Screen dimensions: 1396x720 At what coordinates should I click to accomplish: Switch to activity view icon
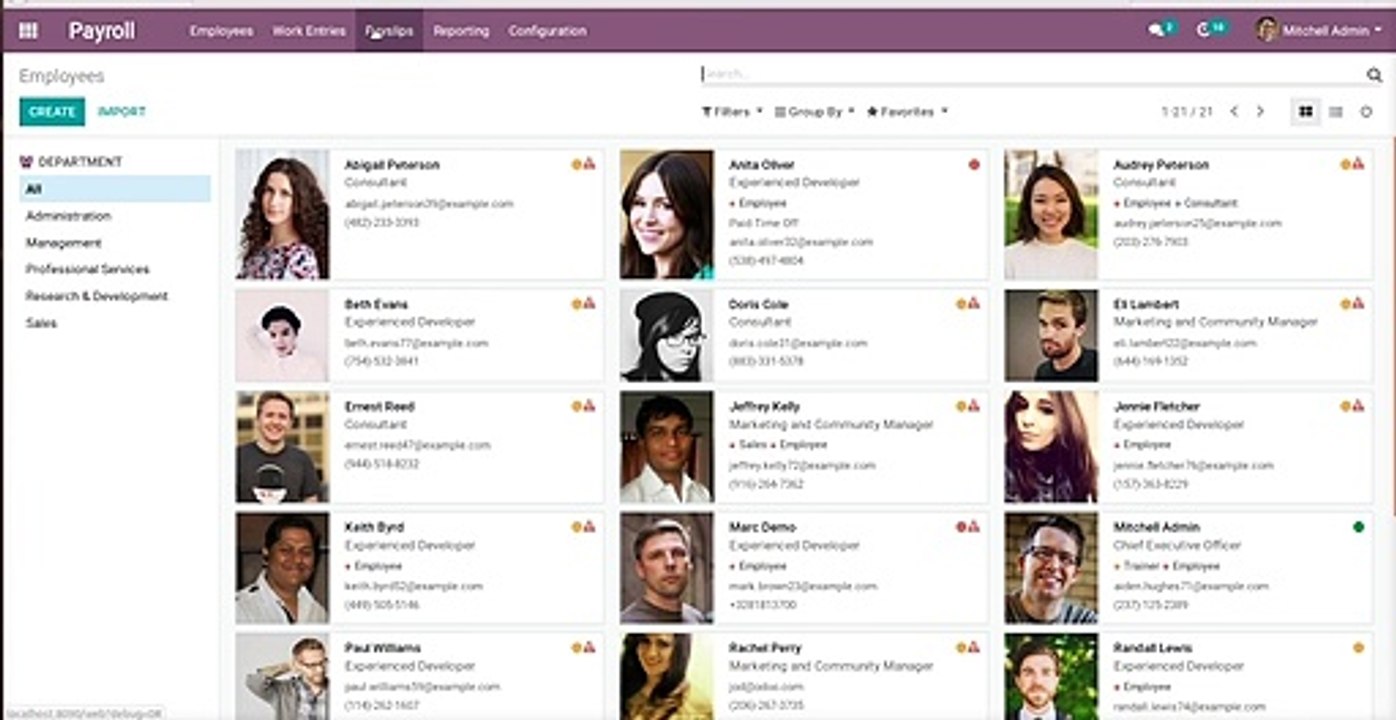click(x=1366, y=112)
